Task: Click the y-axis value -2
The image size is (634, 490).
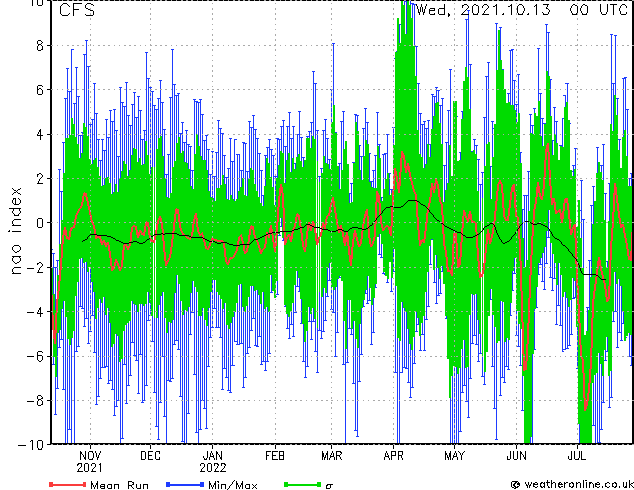Action: [x=35, y=267]
